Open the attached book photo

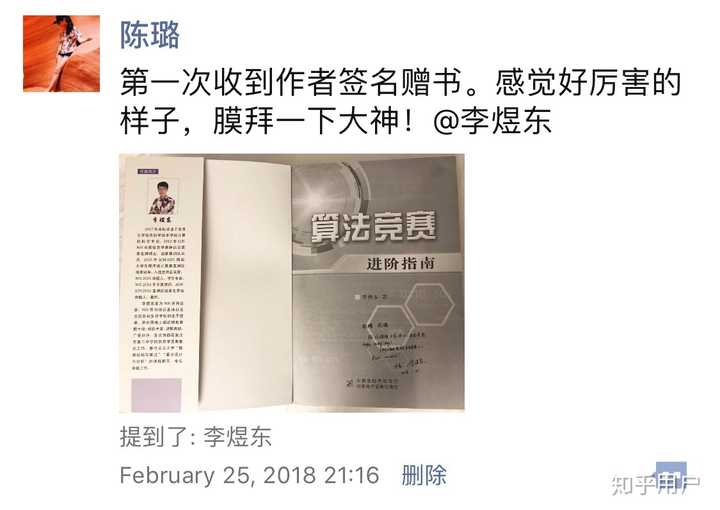tap(292, 283)
